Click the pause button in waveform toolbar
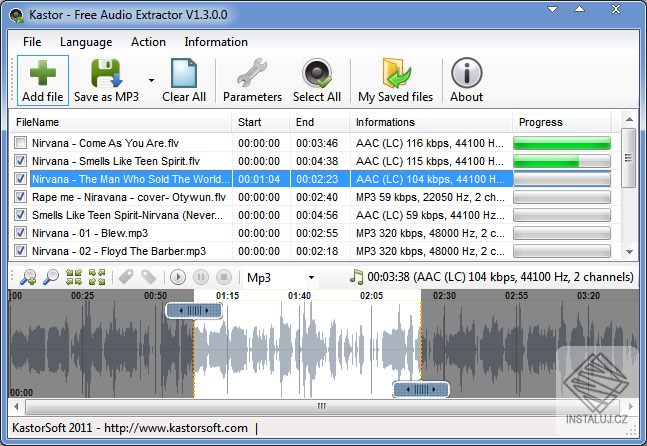 (x=201, y=277)
